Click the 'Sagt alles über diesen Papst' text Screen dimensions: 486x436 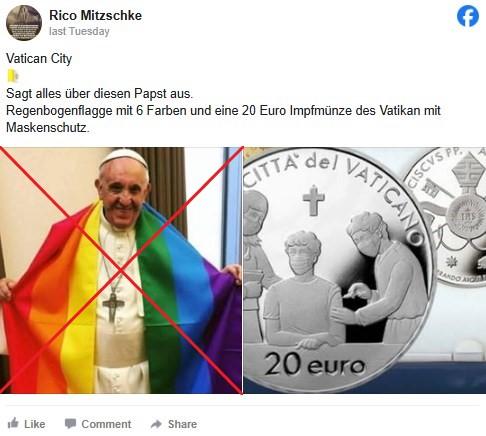(87, 94)
